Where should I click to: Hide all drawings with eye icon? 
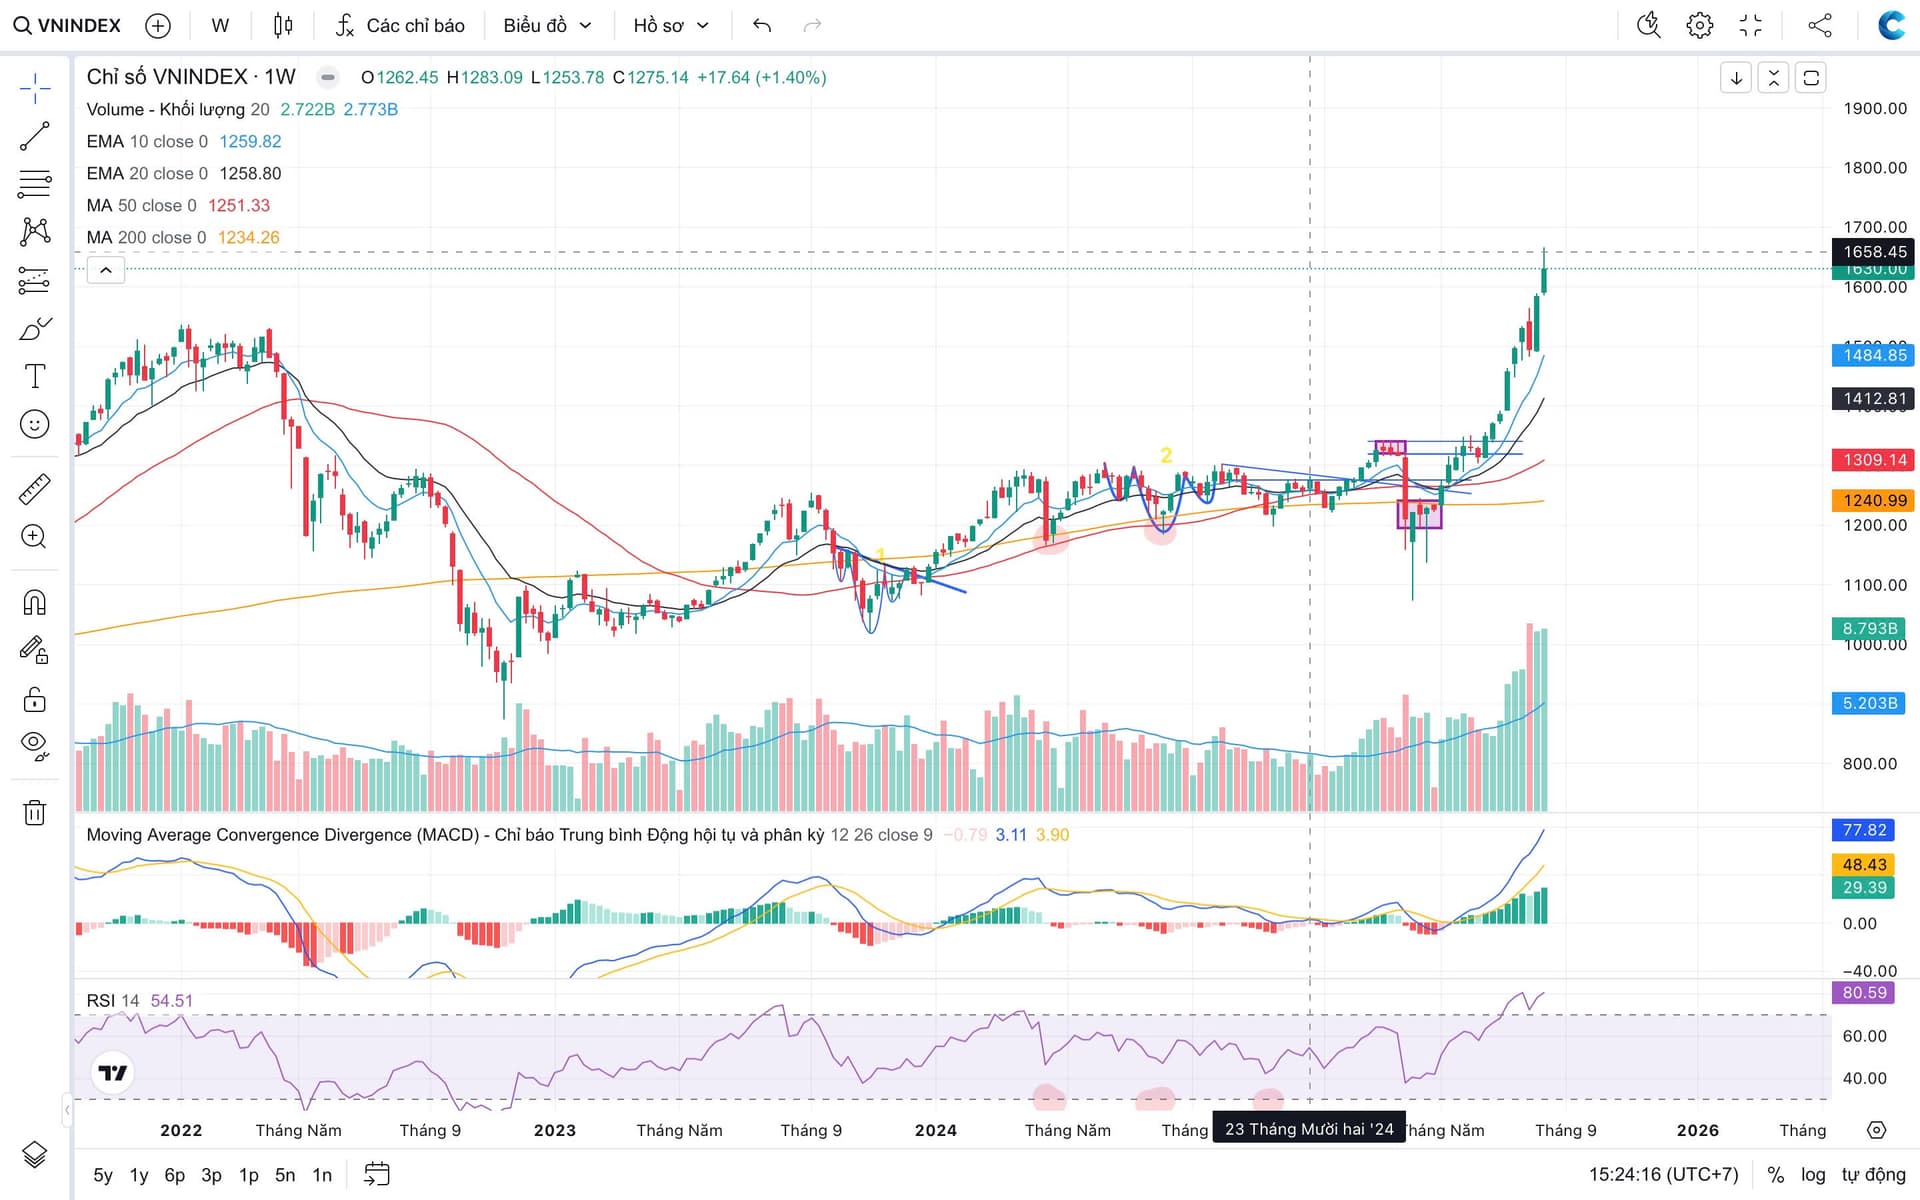pos(34,745)
